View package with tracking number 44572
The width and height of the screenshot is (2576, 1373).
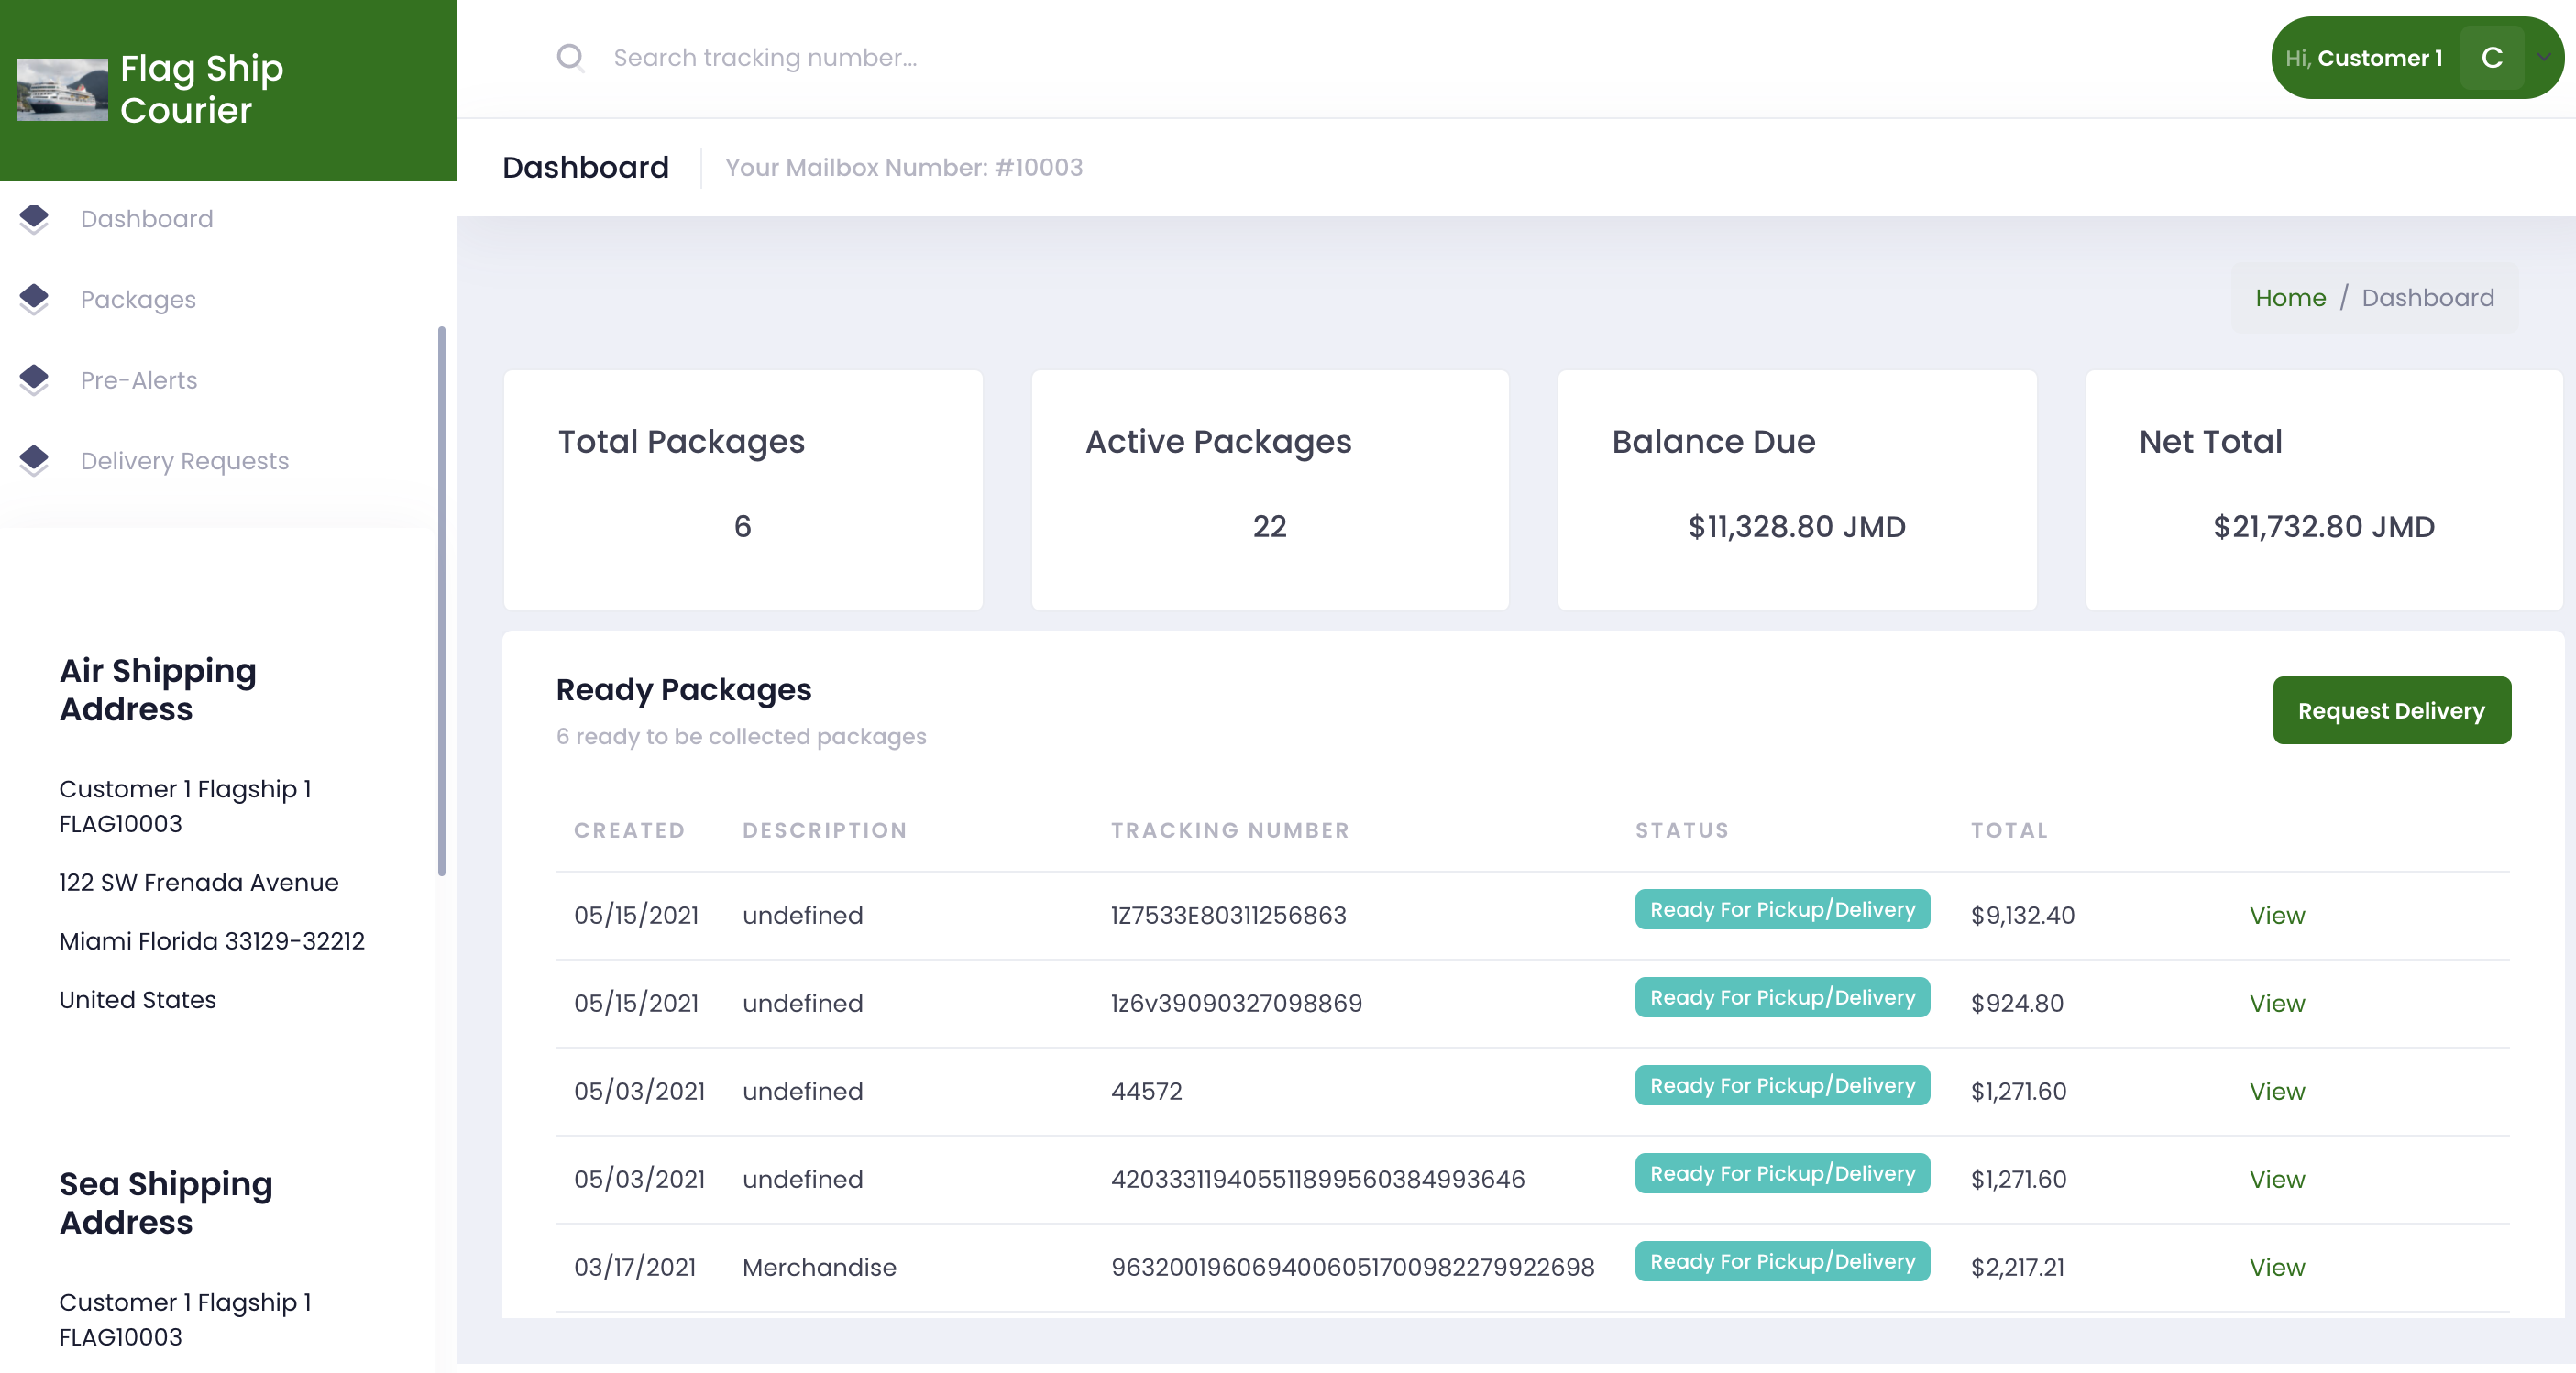point(2276,1091)
